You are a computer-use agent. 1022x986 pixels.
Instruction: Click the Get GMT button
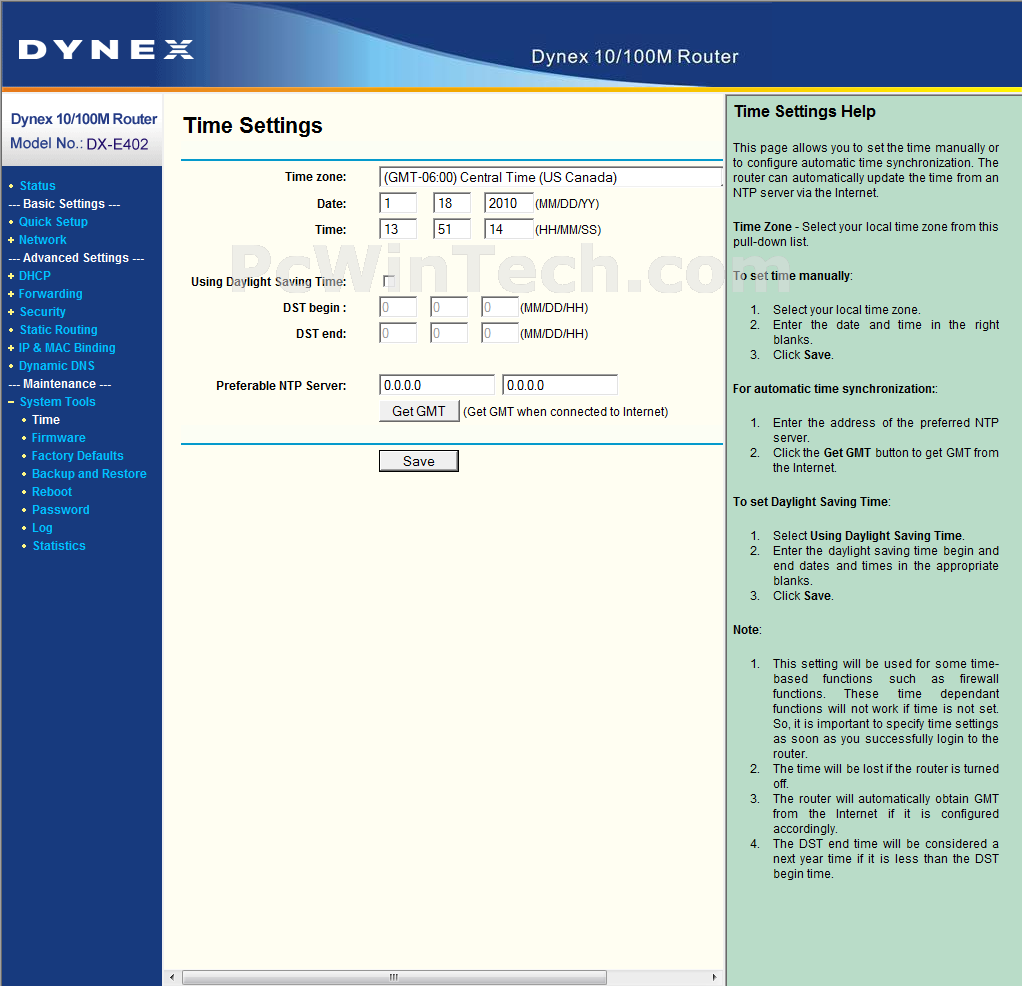(x=419, y=411)
